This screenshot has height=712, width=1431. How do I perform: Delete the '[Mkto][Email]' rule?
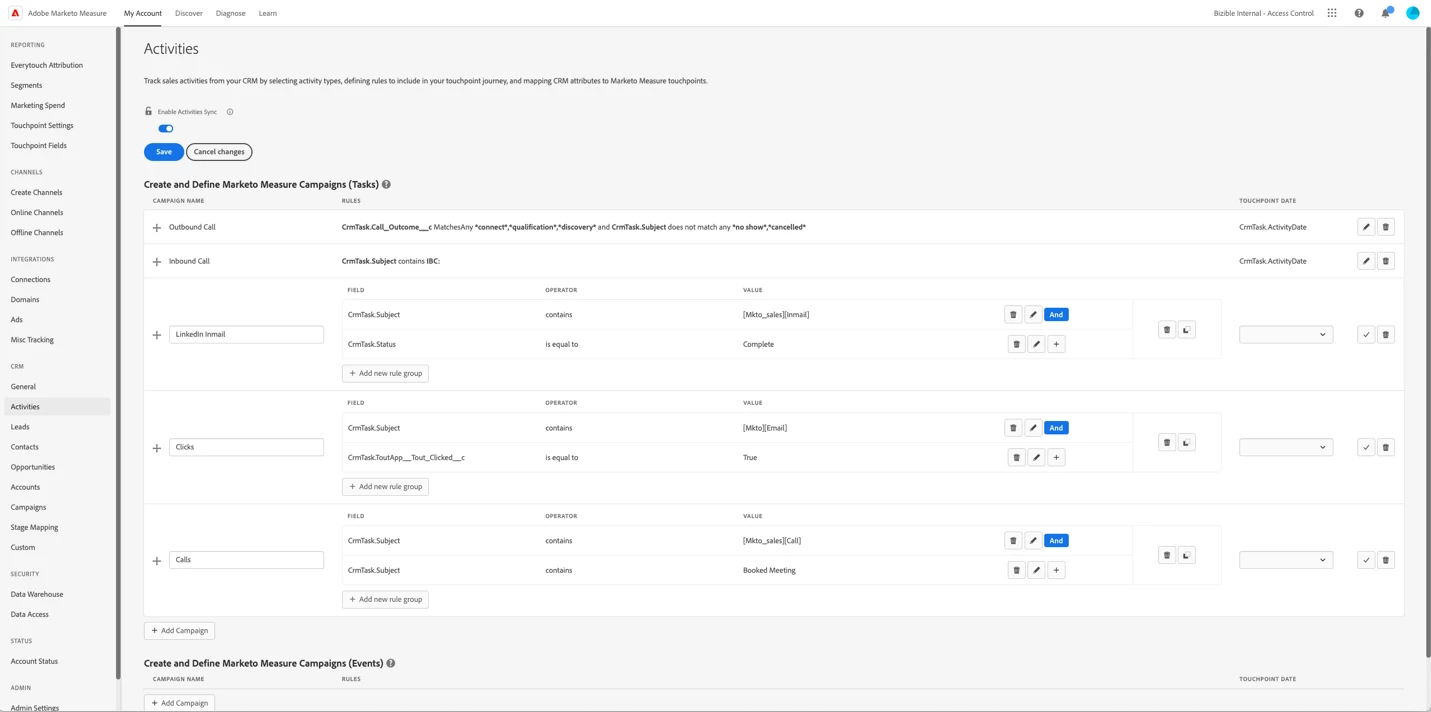pyautogui.click(x=1013, y=428)
